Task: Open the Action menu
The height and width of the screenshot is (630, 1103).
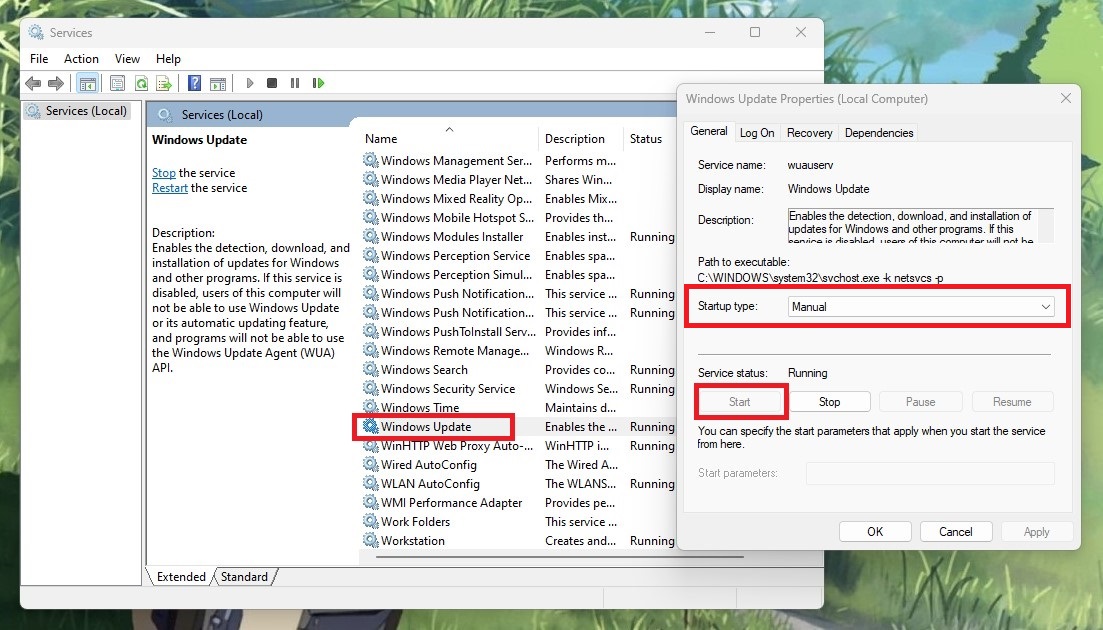Action: coord(81,59)
